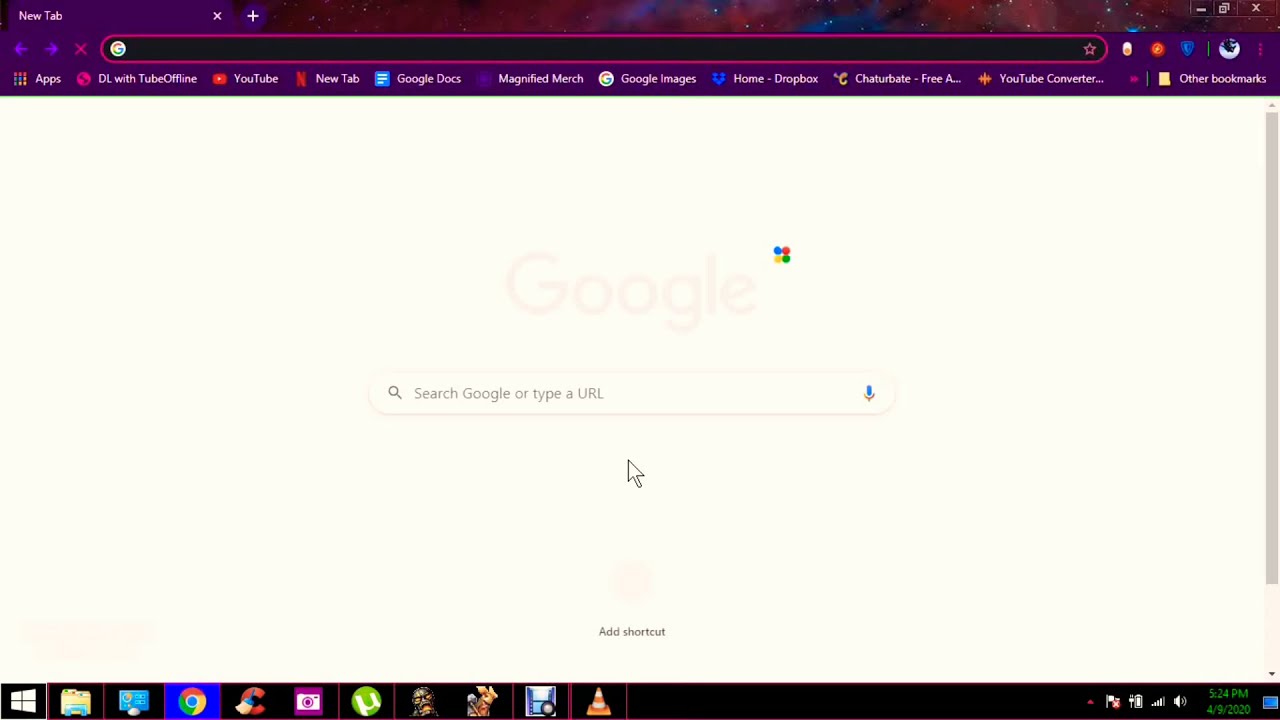The image size is (1280, 720).
Task: Open the Google Images bookmark
Action: click(x=647, y=78)
